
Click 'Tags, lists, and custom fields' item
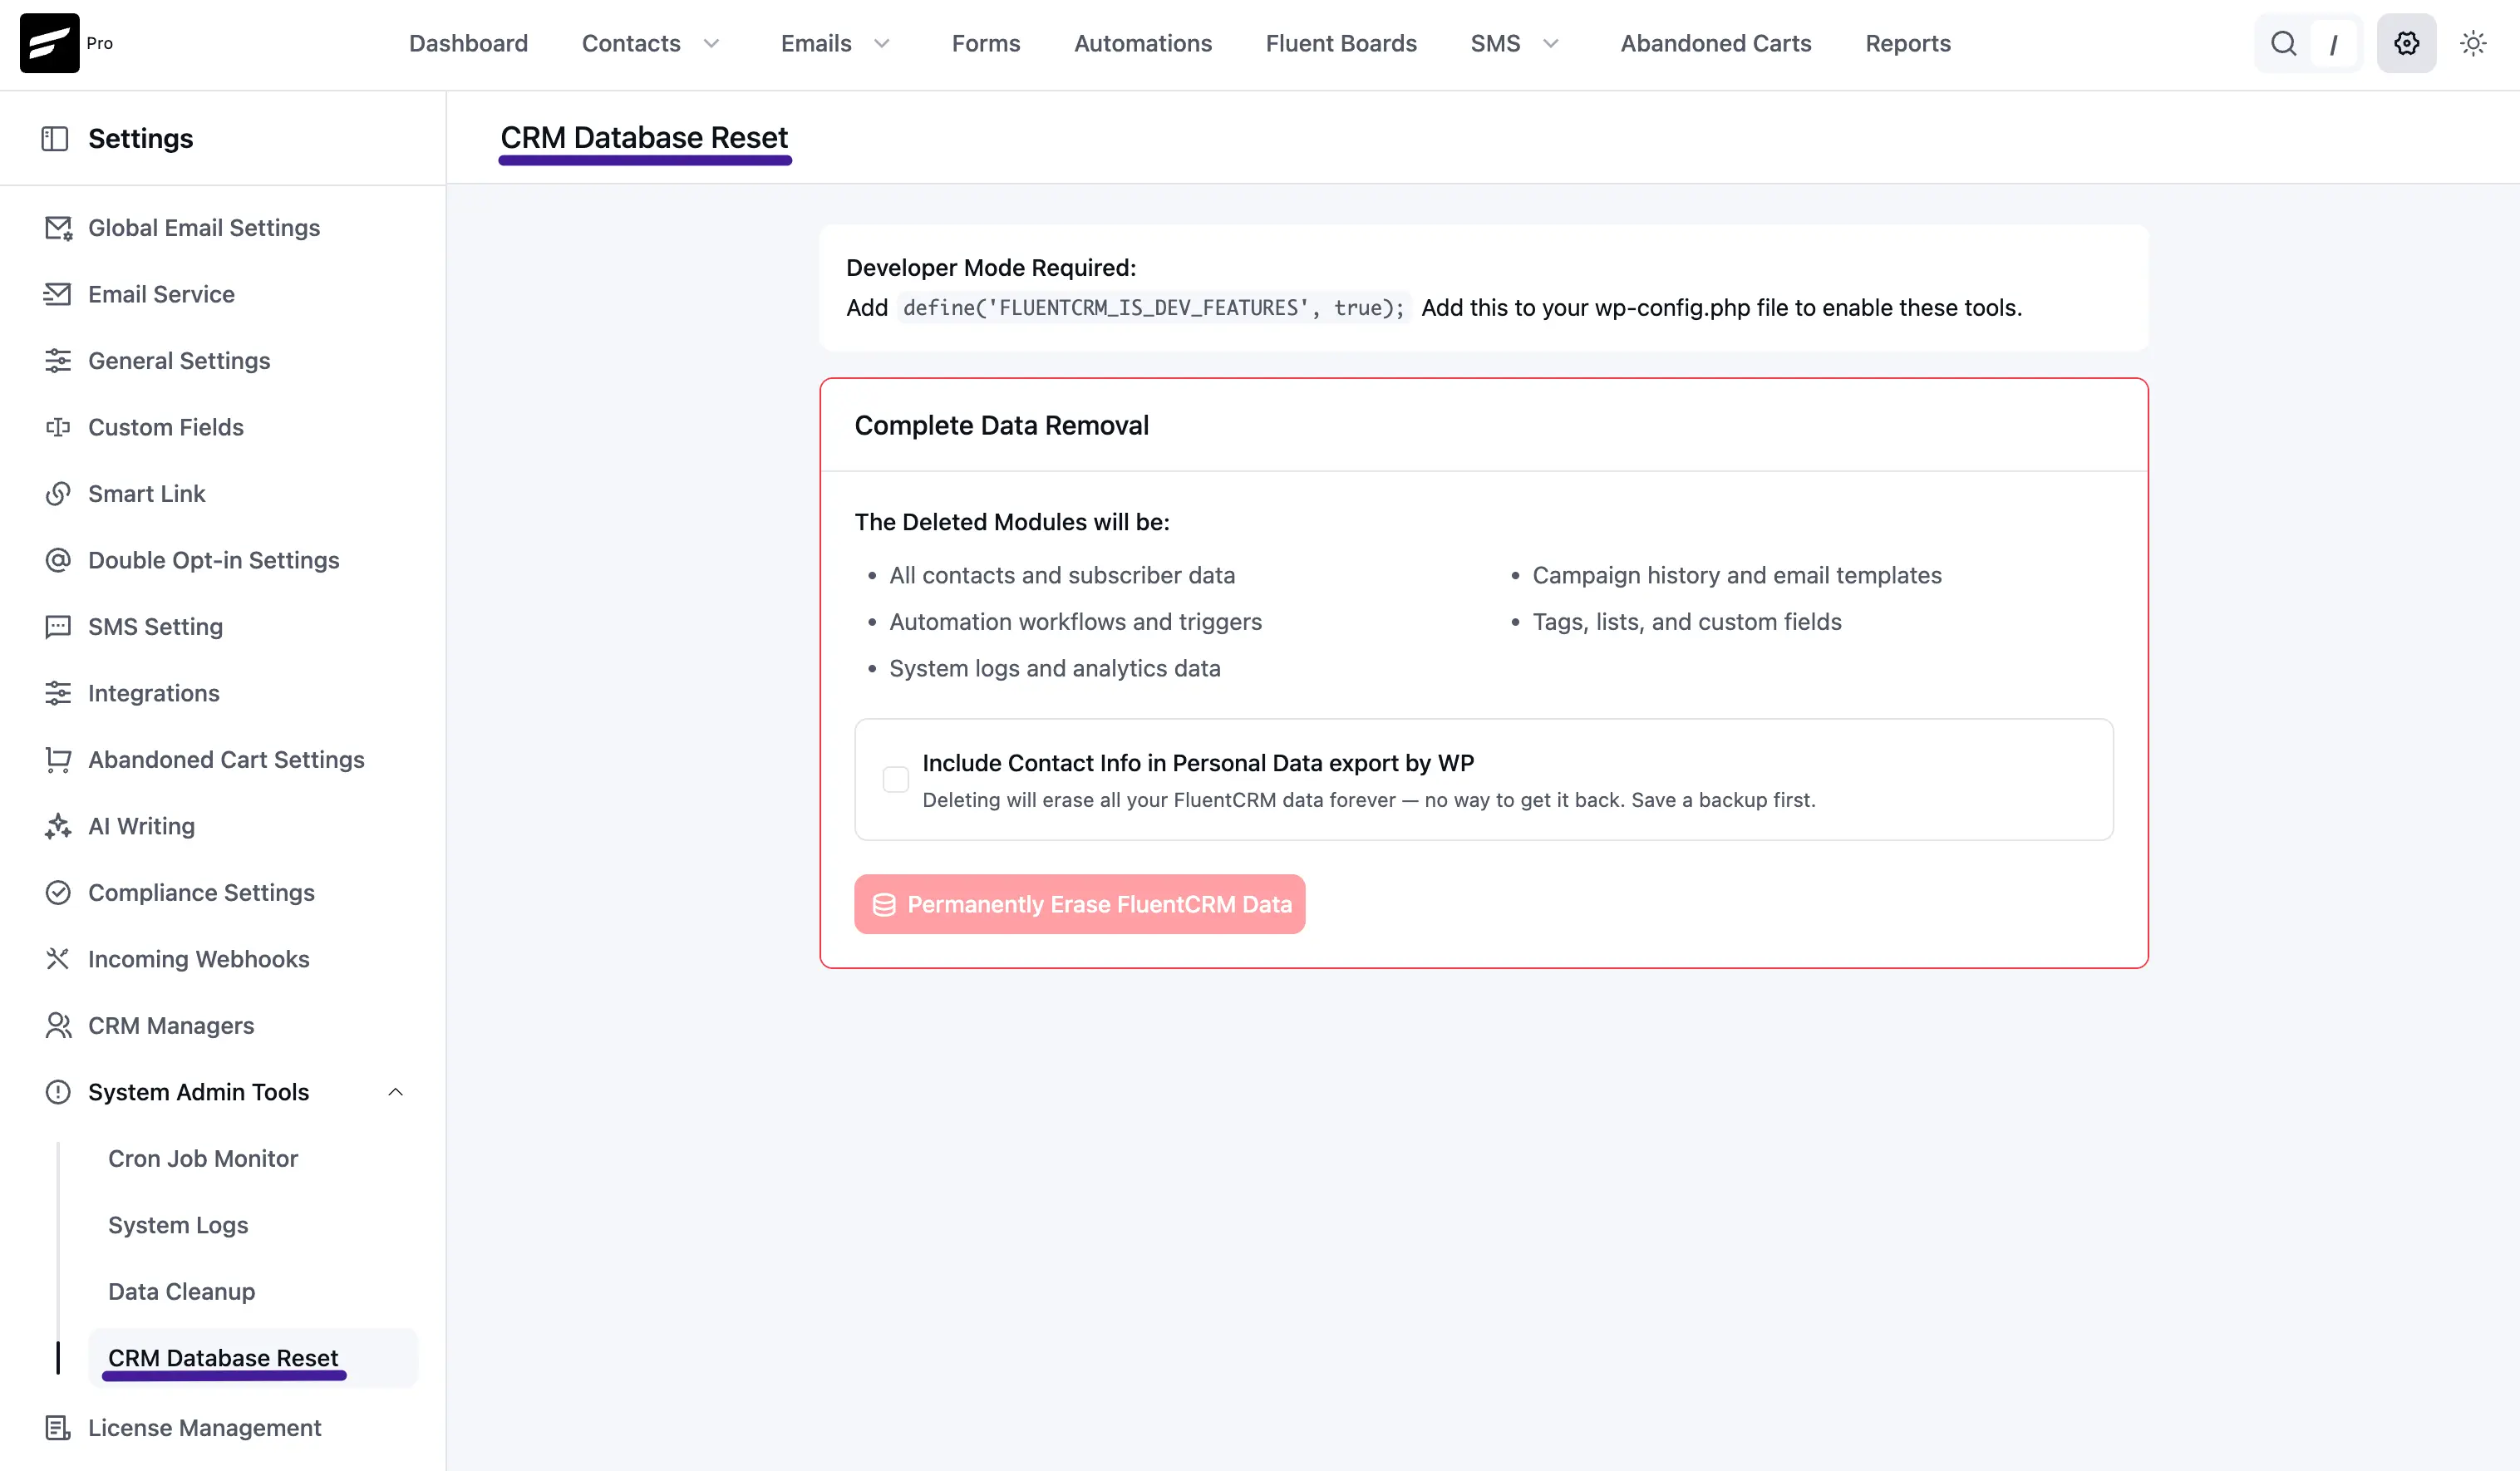click(x=1687, y=622)
